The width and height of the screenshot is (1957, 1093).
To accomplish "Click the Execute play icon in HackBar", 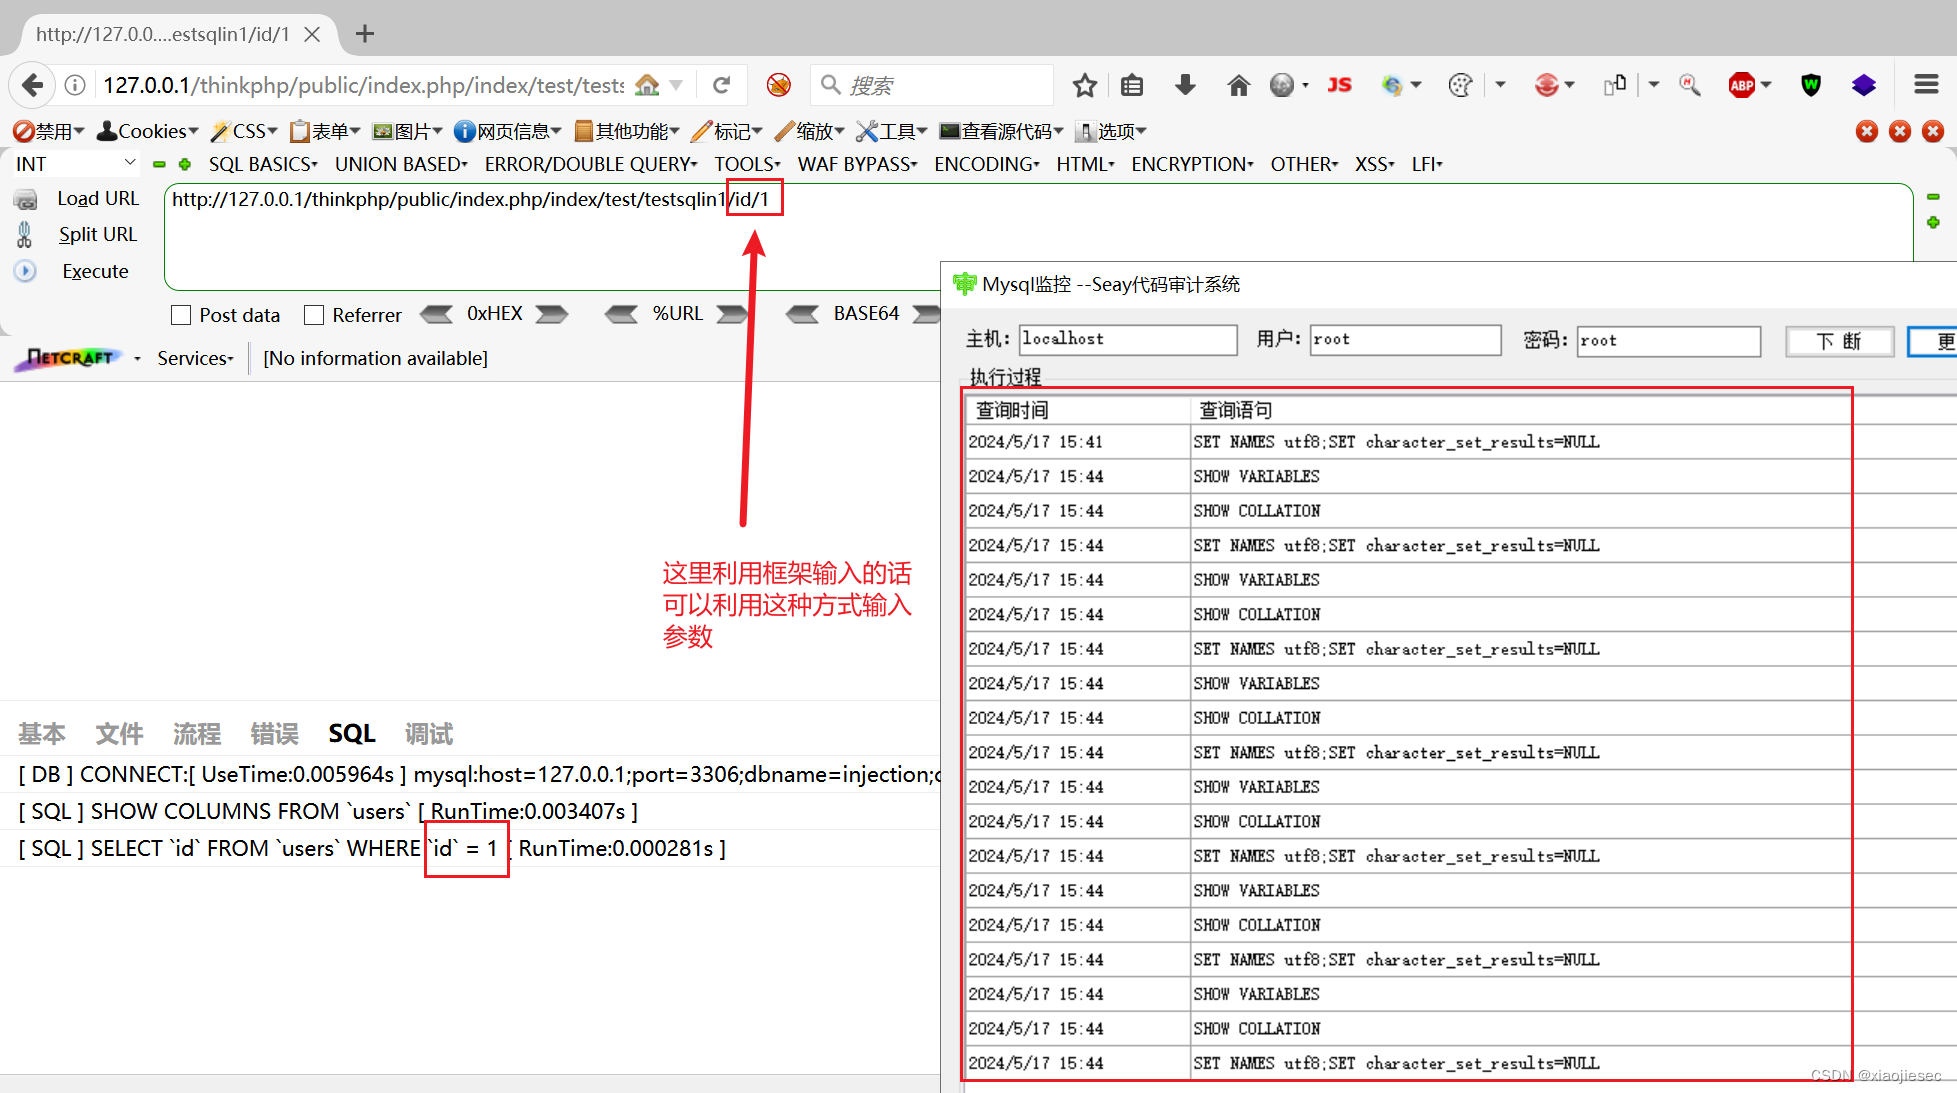I will pyautogui.click(x=24, y=271).
